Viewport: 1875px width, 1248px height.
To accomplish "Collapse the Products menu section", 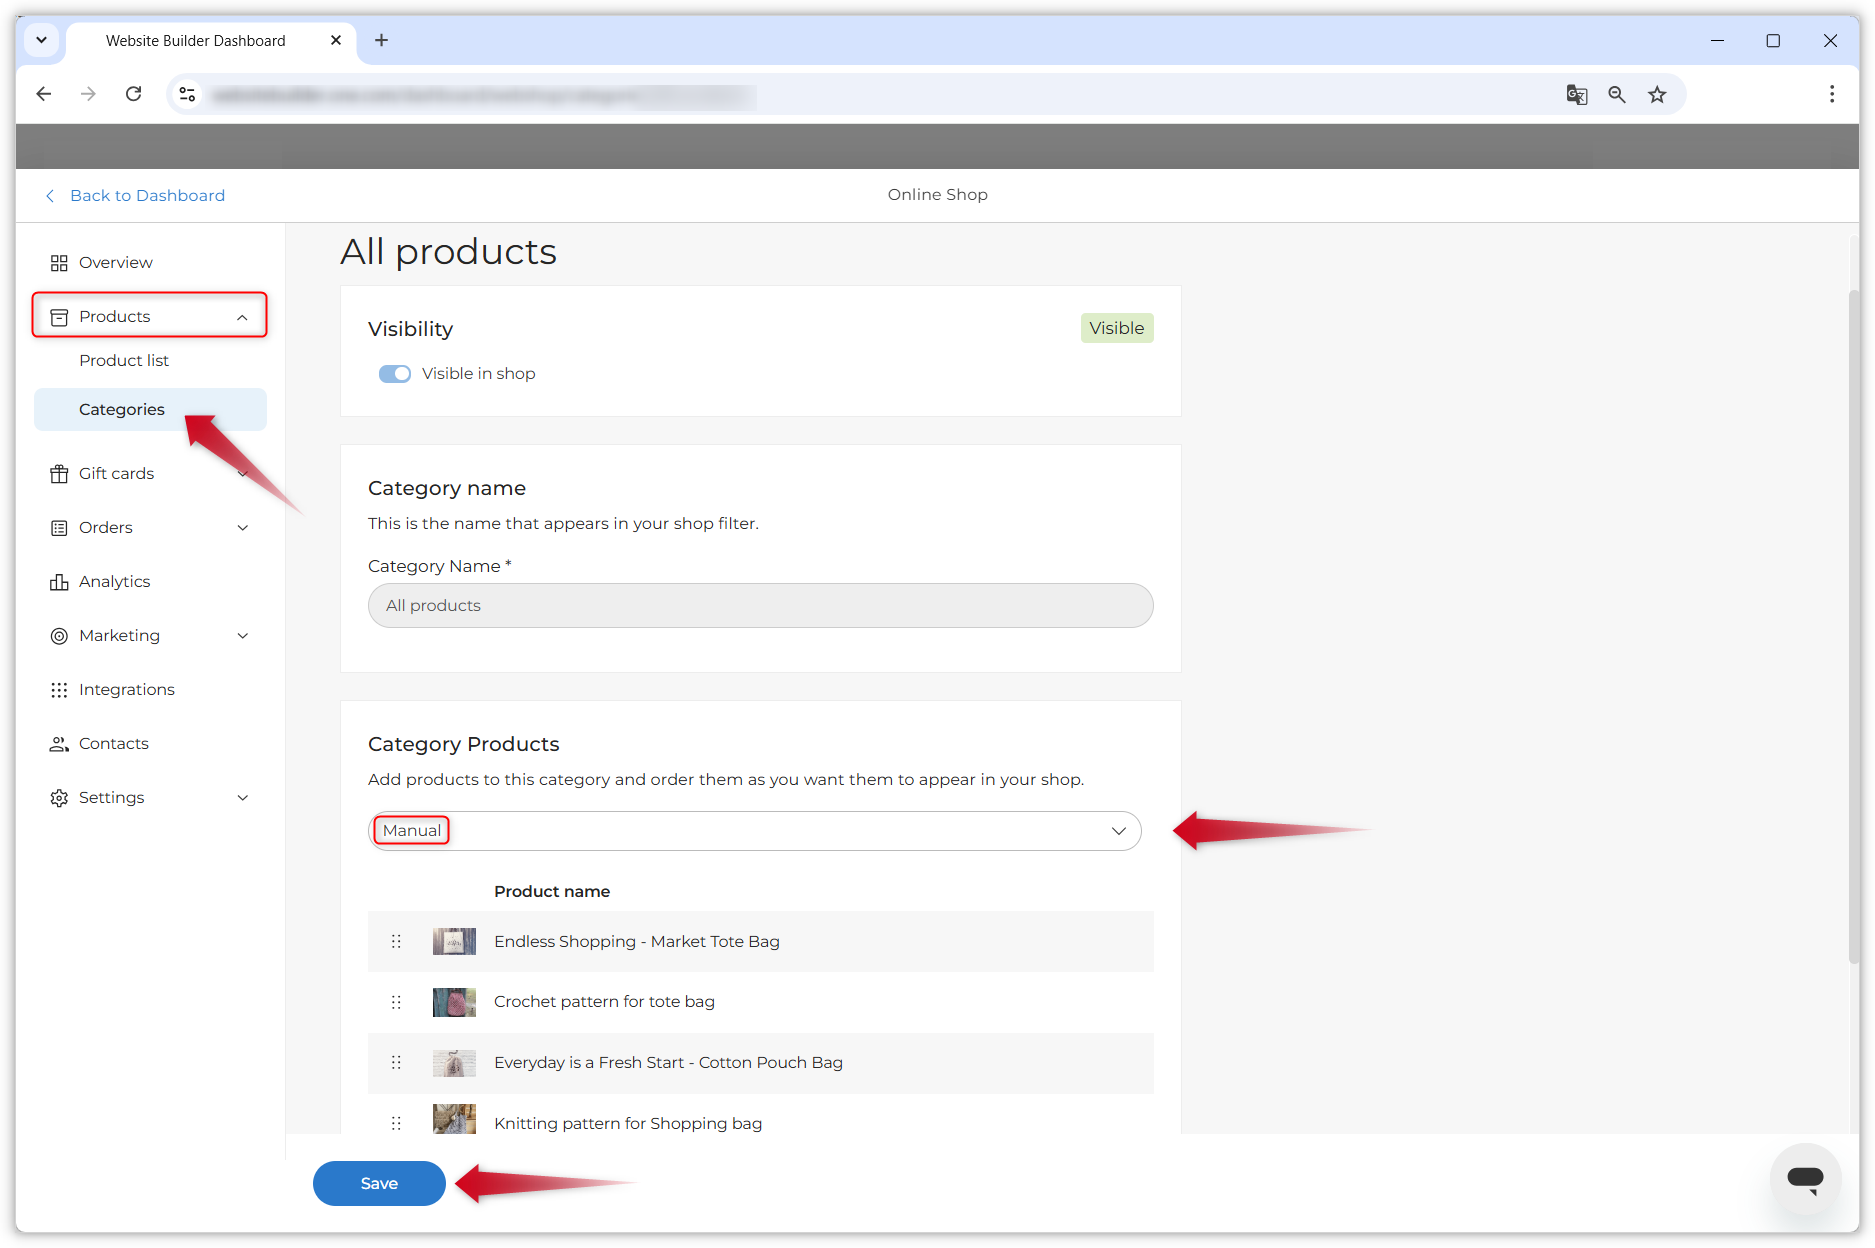I will [242, 317].
